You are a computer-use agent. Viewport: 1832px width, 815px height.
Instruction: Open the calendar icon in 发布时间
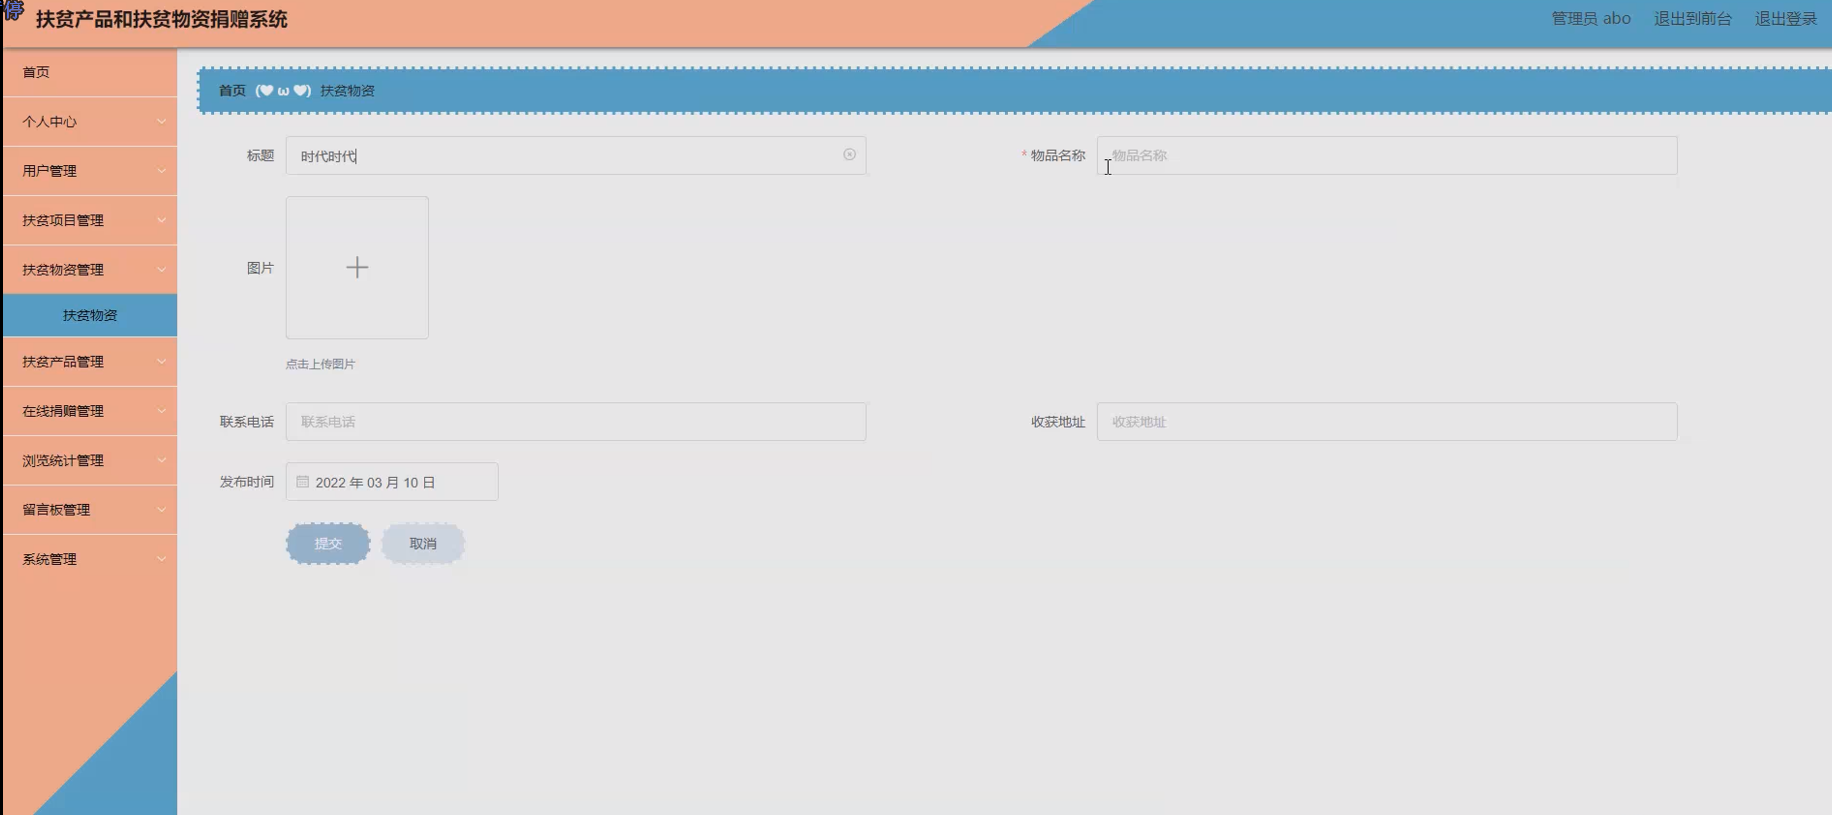click(x=303, y=482)
